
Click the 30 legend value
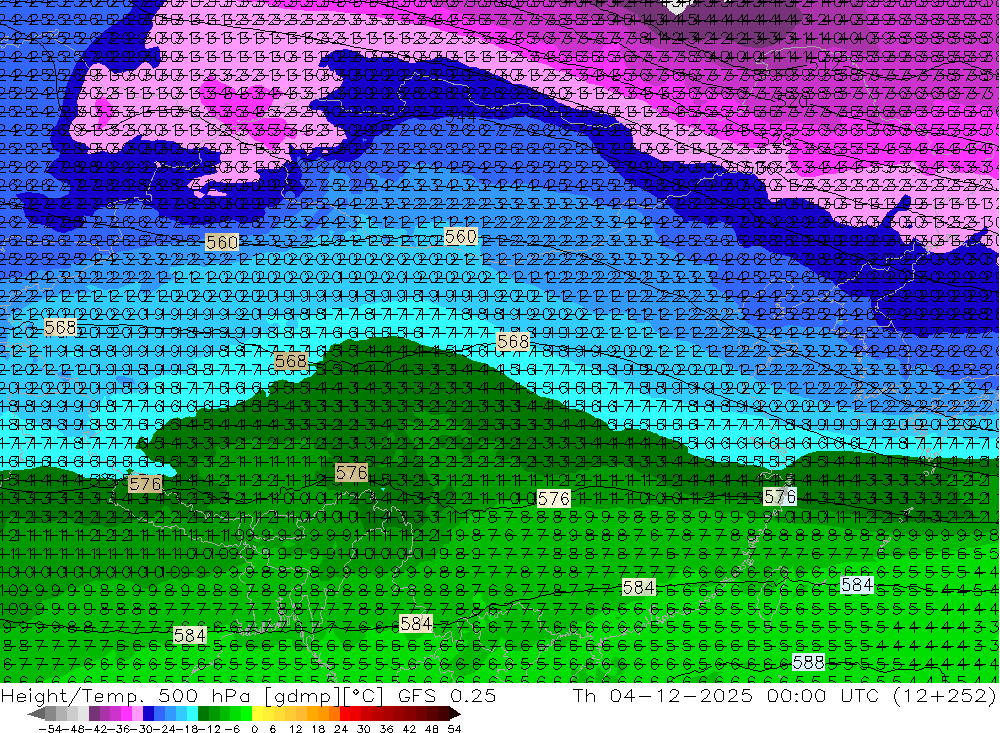[x=364, y=729]
